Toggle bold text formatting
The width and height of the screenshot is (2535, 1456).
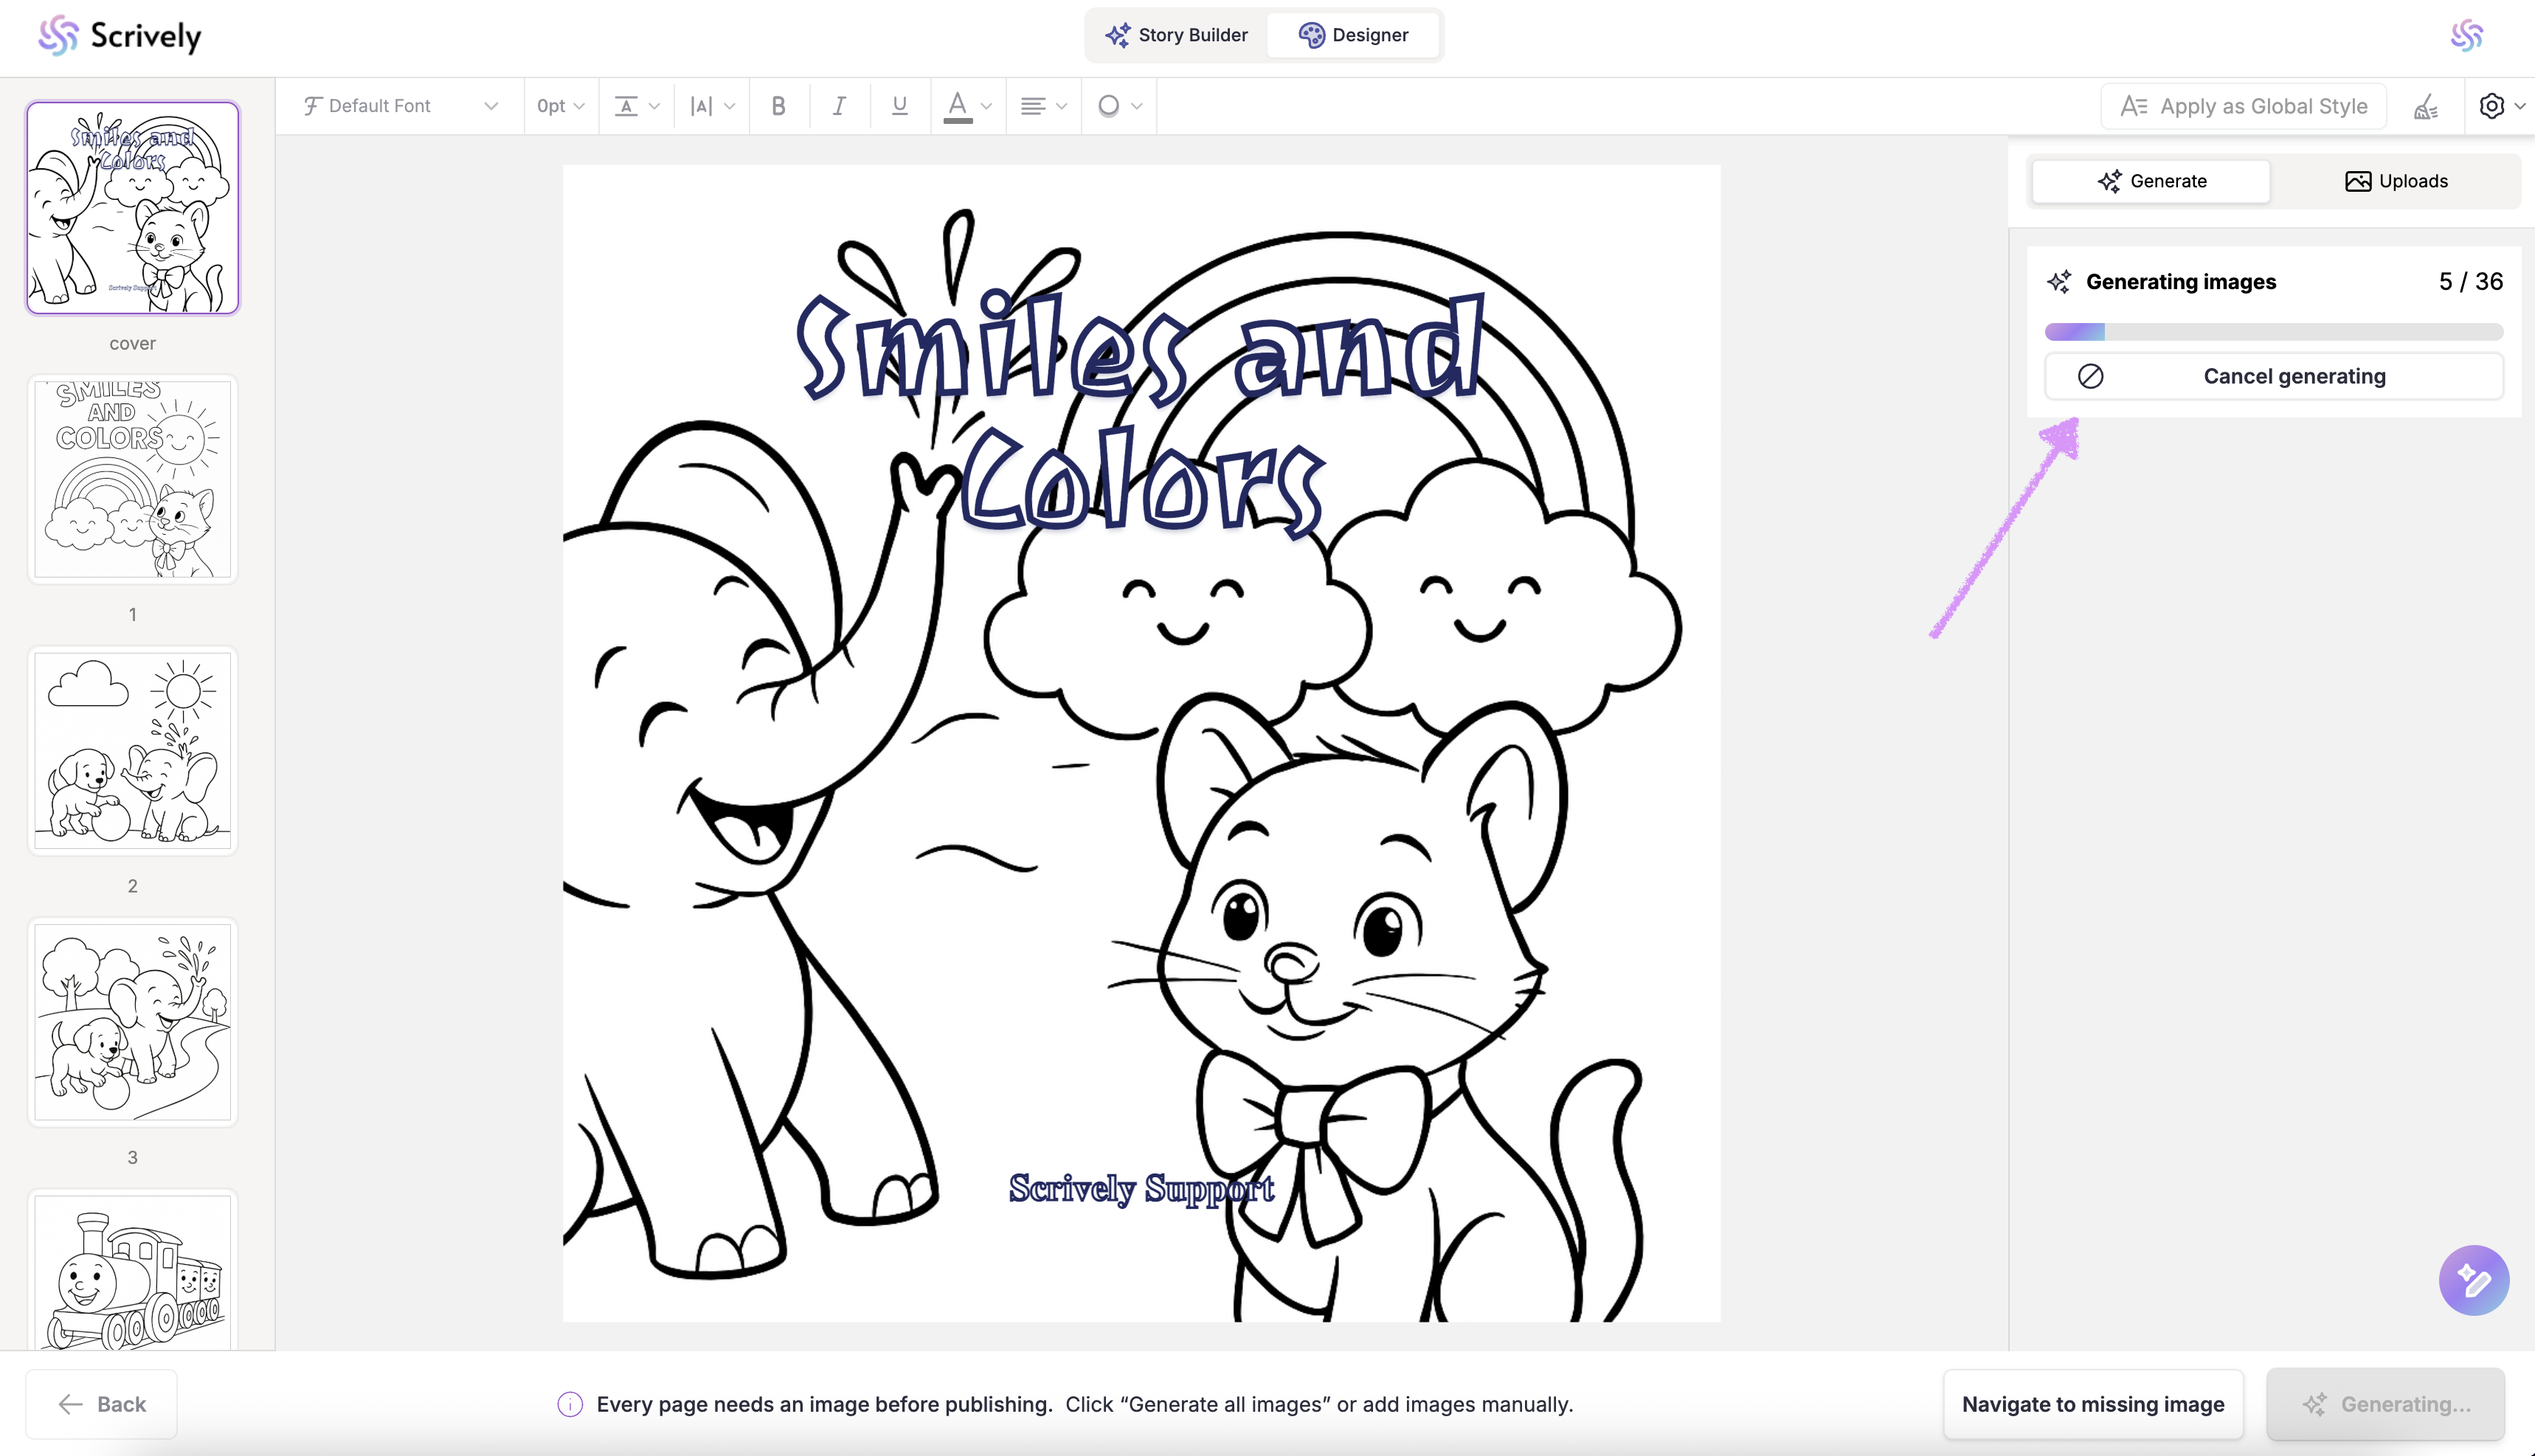point(778,106)
